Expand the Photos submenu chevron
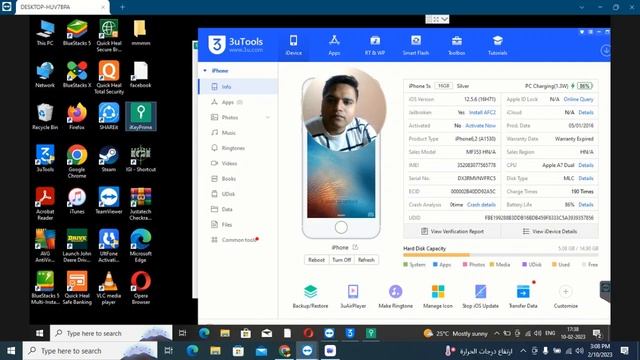 coord(268,118)
